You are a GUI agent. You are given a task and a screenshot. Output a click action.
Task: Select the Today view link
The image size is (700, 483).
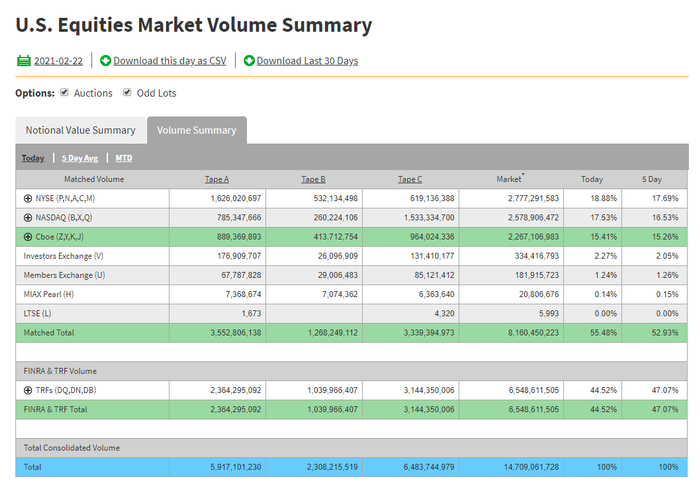[x=33, y=158]
